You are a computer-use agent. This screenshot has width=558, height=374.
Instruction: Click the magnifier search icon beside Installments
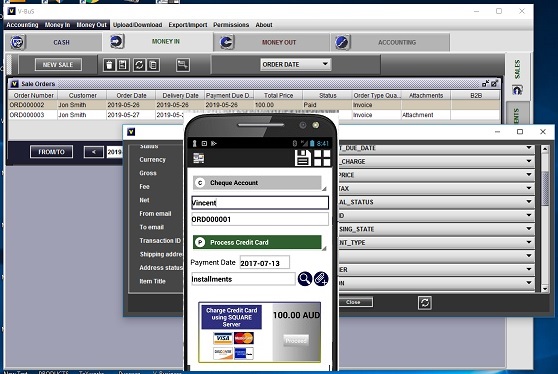click(305, 279)
